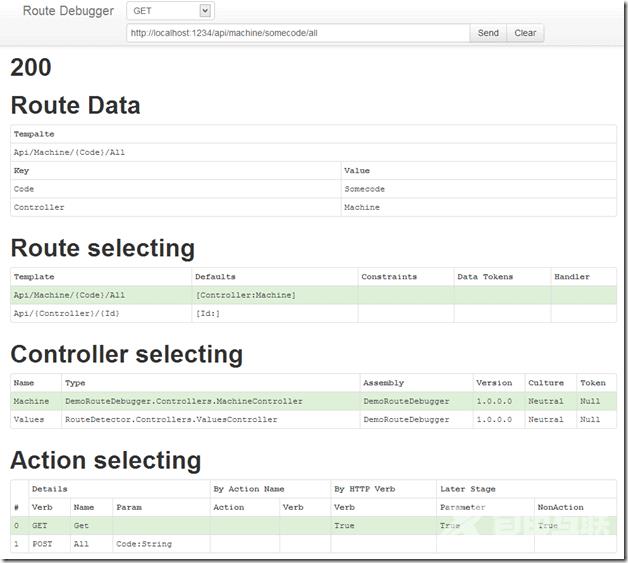Viewport: 628px width, 563px height.
Task: Click the request URL input field
Action: [x=297, y=33]
